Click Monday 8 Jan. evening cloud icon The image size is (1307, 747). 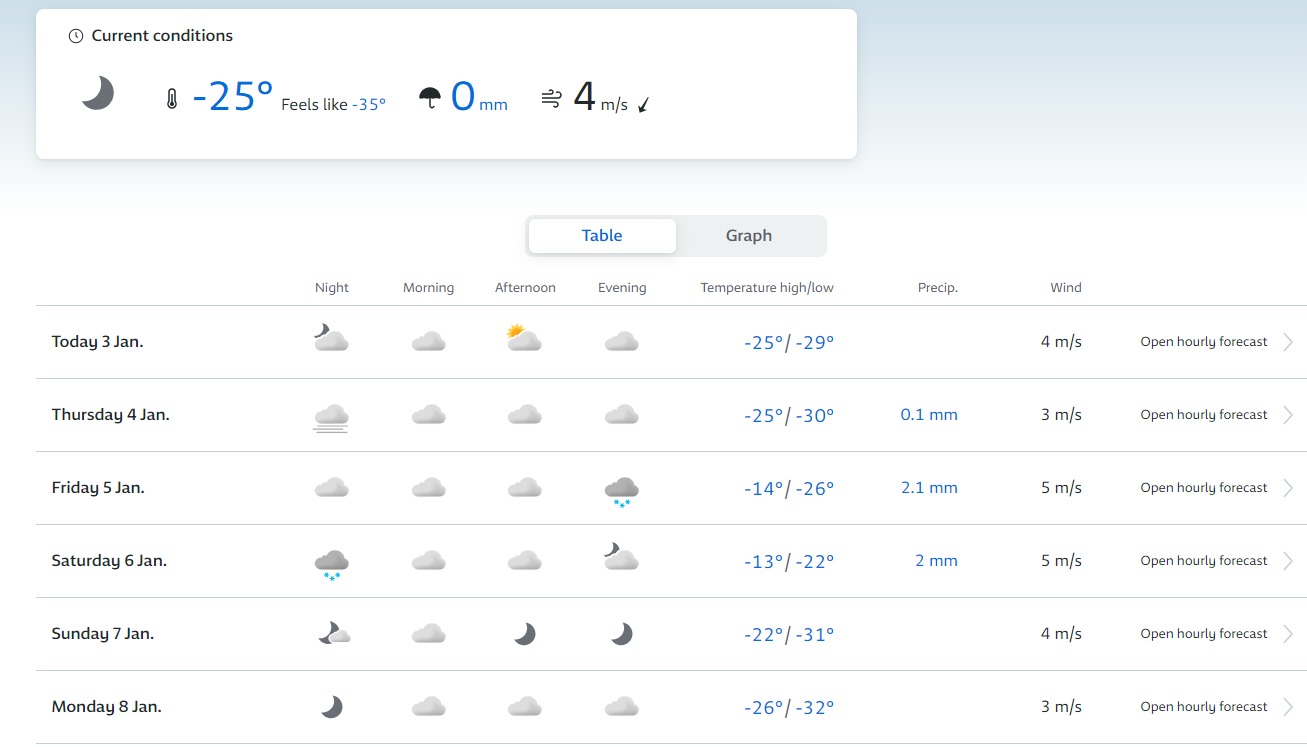pos(621,707)
